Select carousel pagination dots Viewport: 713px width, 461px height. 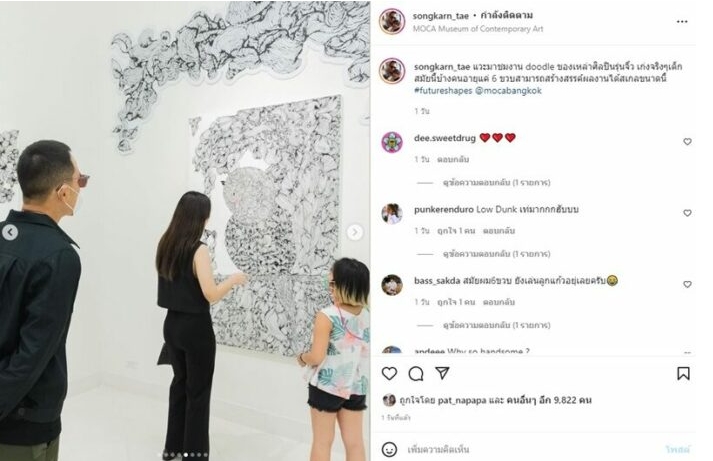coord(185,454)
